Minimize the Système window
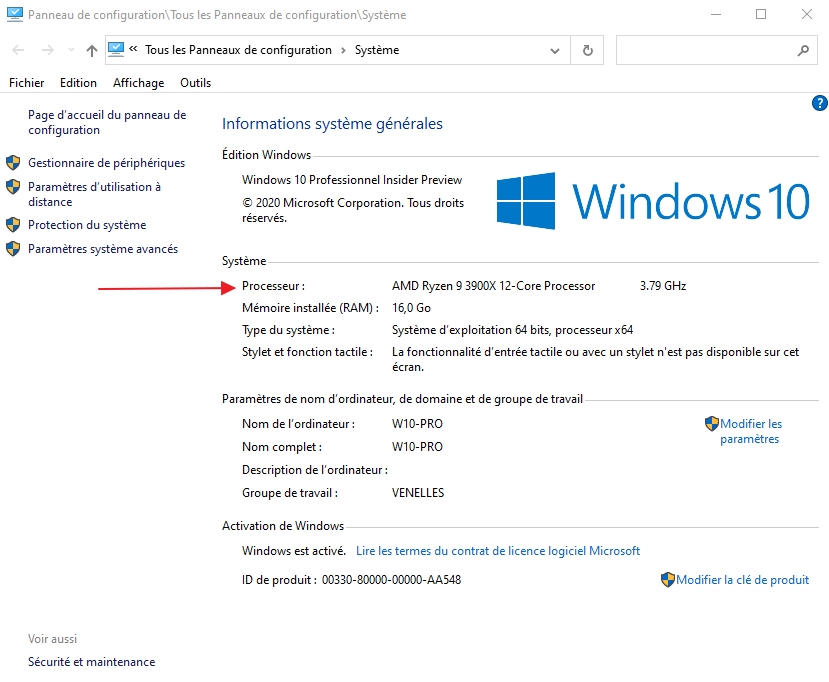829x682 pixels. click(x=716, y=14)
